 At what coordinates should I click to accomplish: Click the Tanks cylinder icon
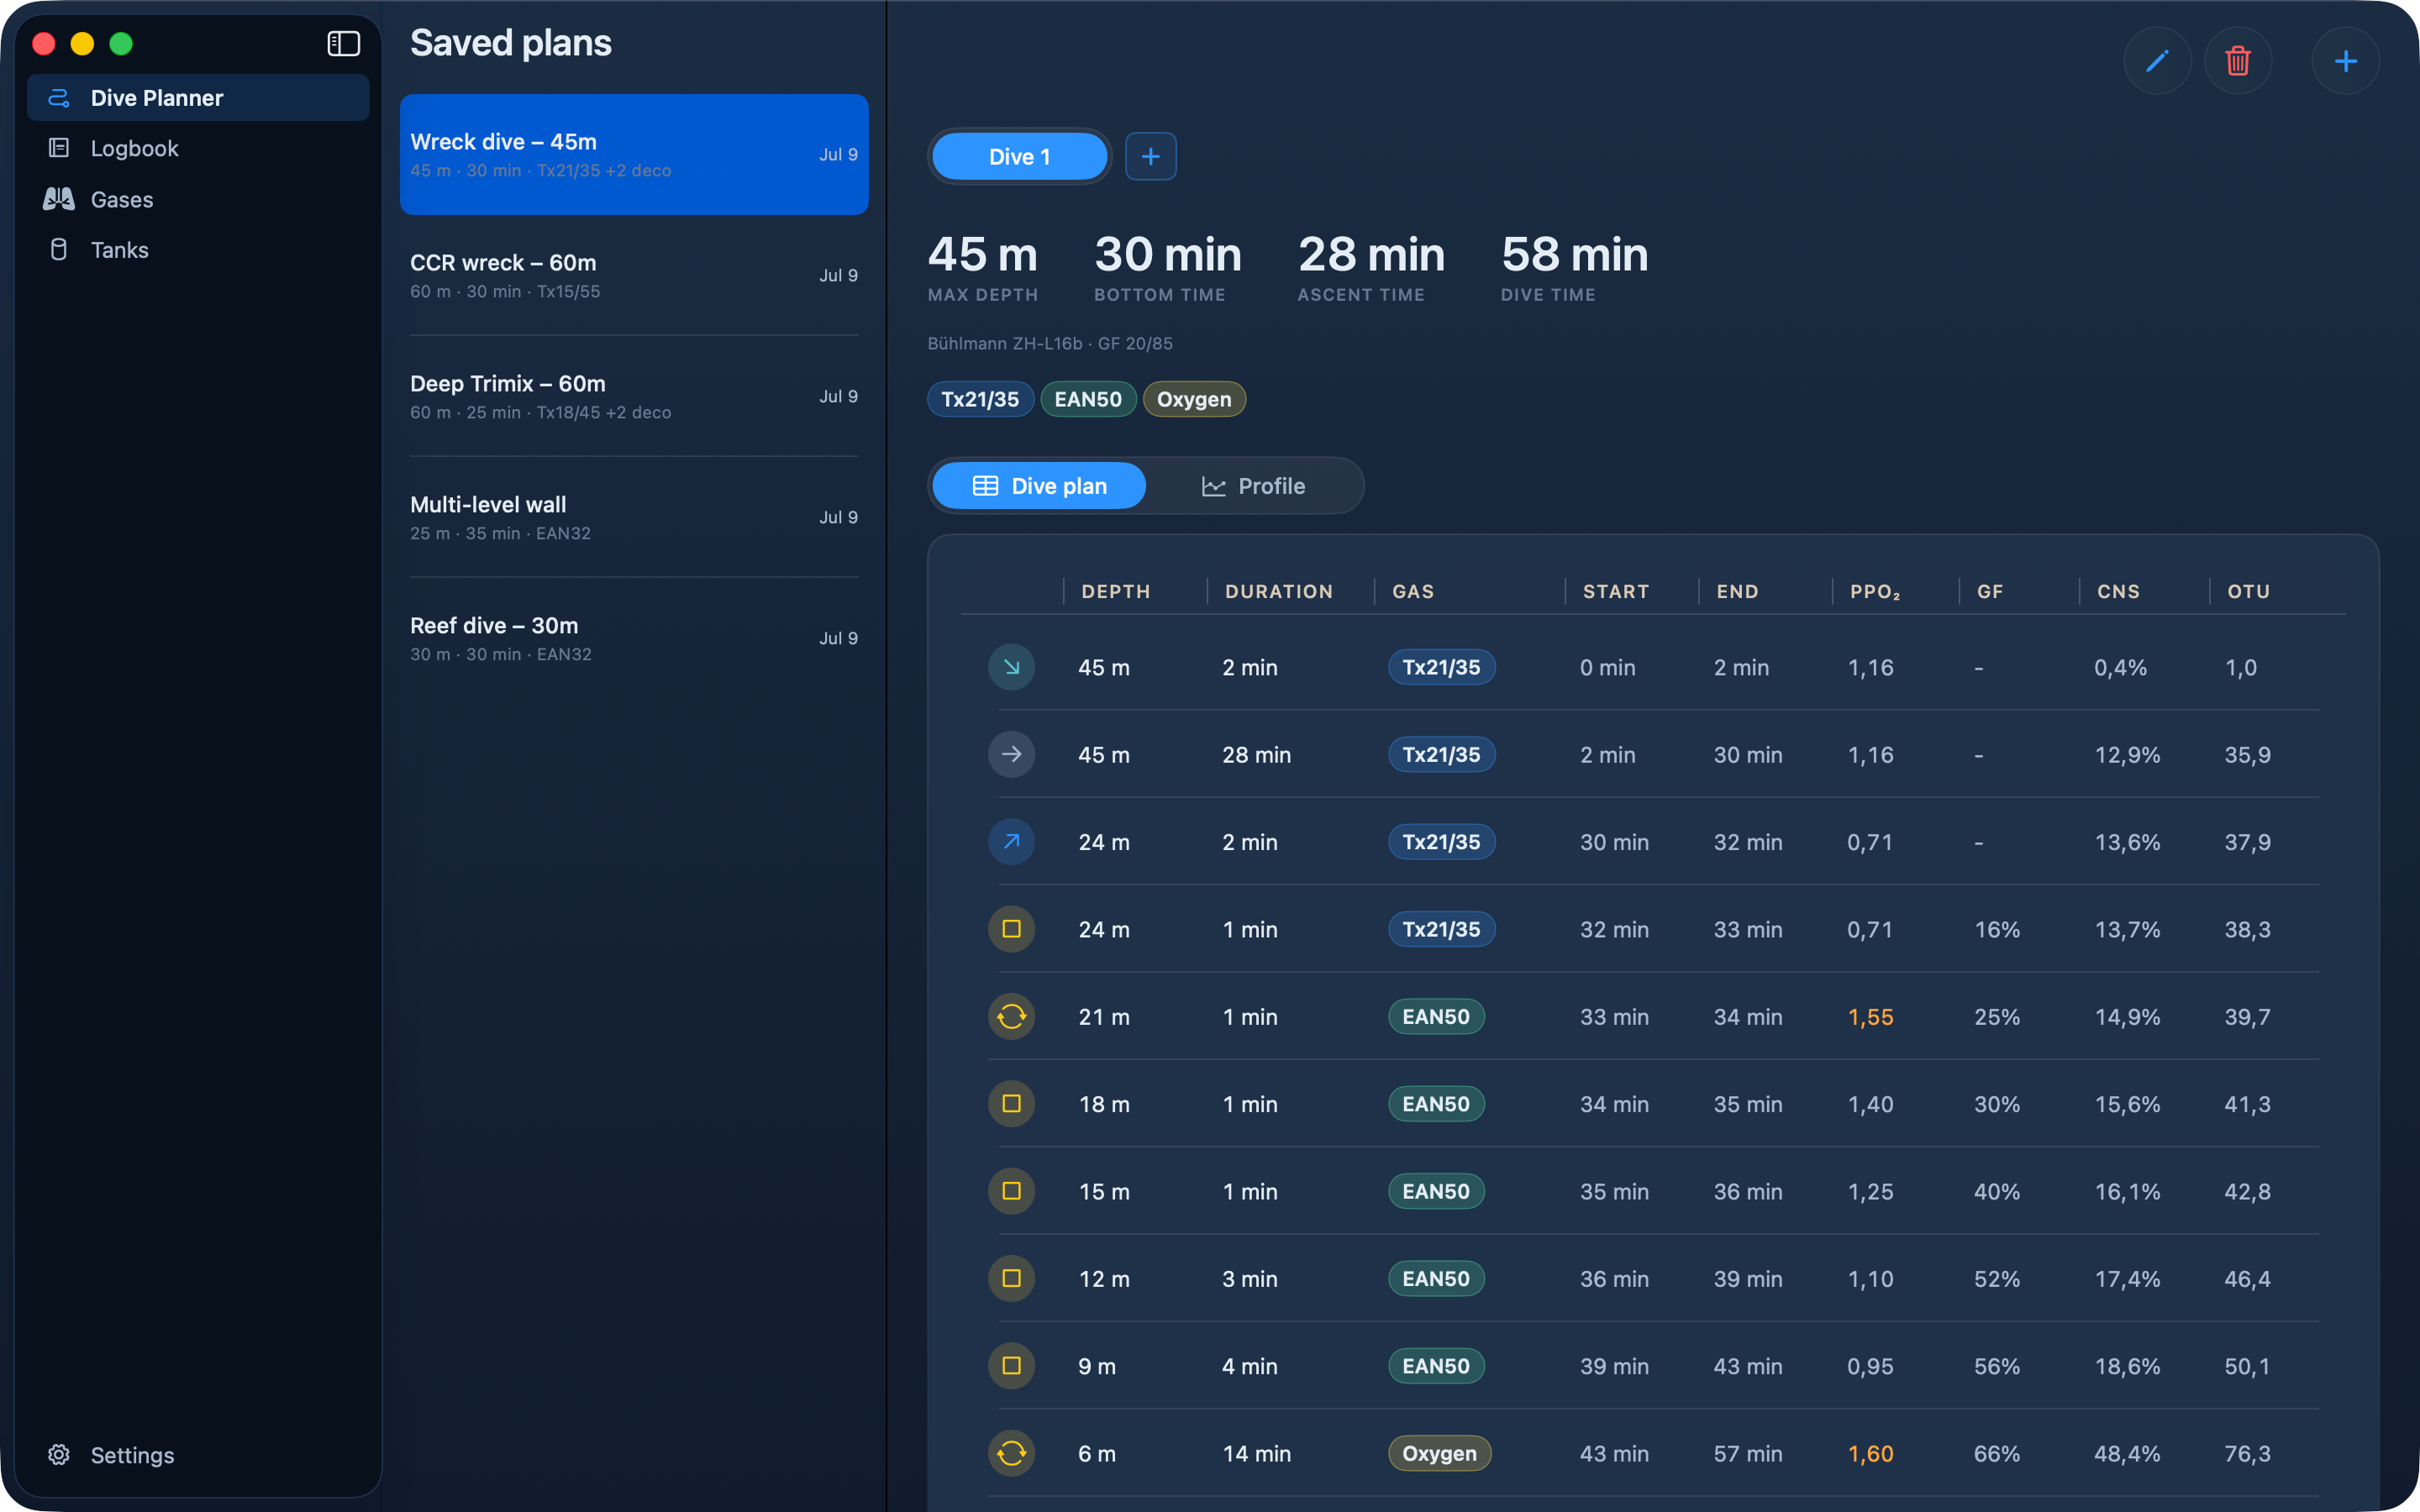(59, 249)
